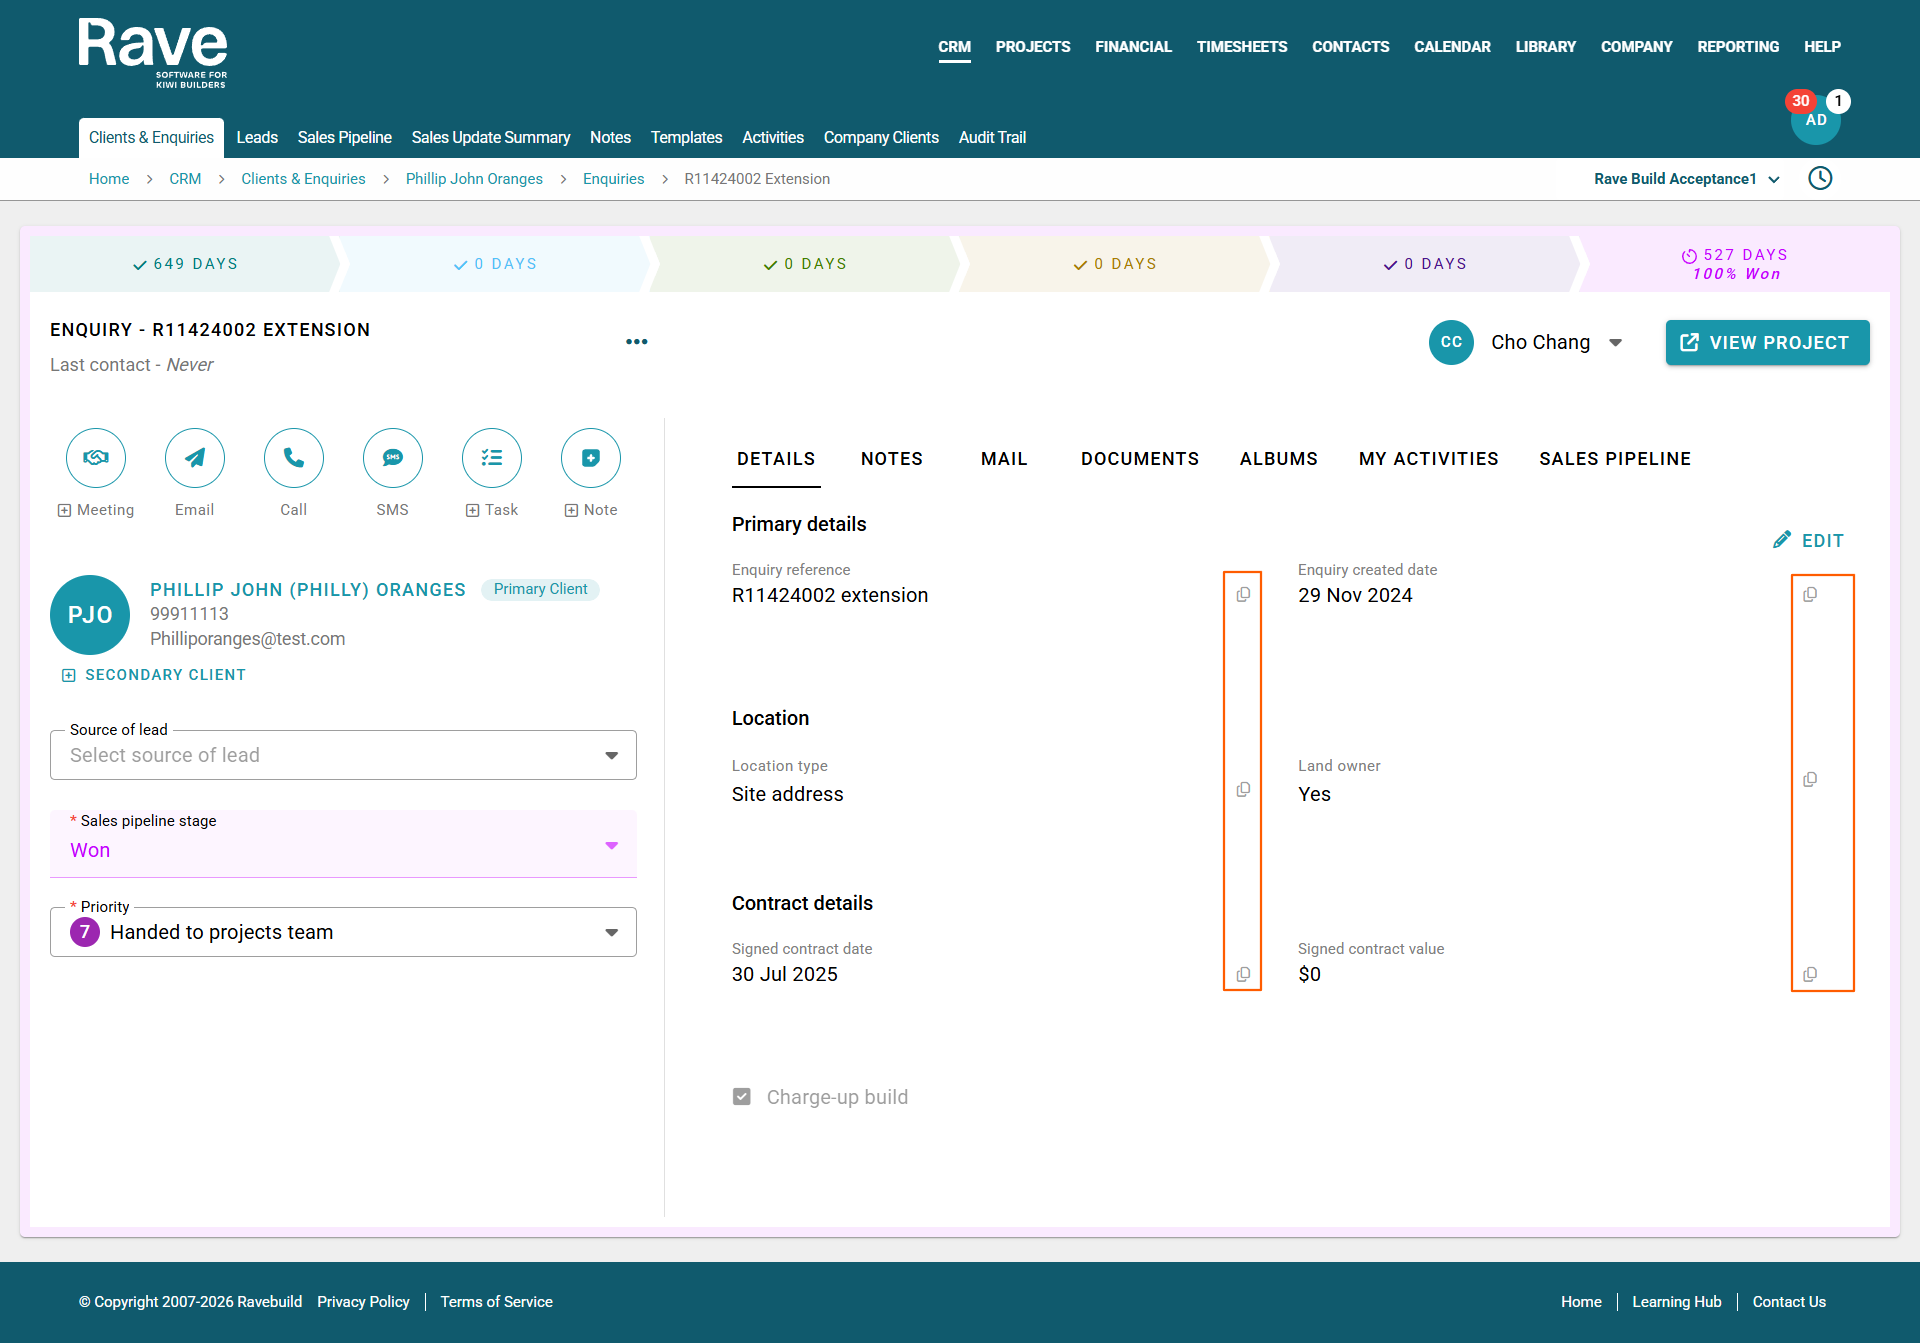Click the Note plus icon

point(591,458)
